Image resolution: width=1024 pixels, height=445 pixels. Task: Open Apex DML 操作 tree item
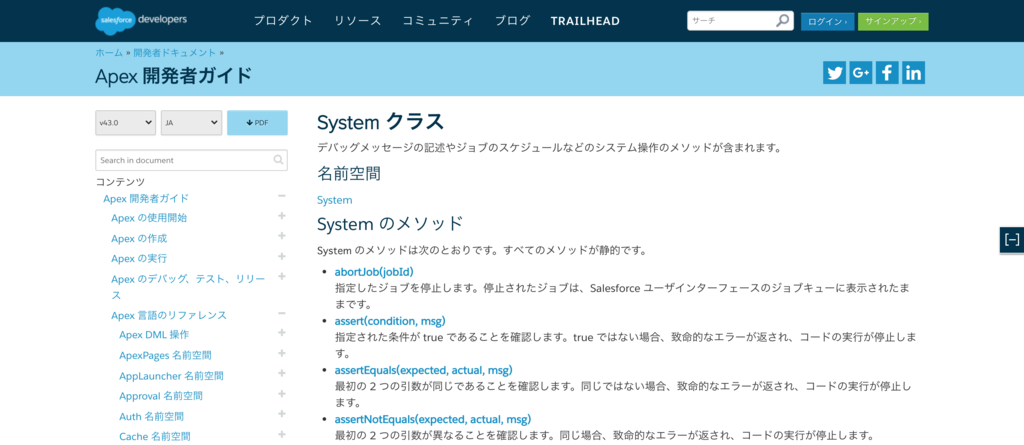click(x=154, y=335)
